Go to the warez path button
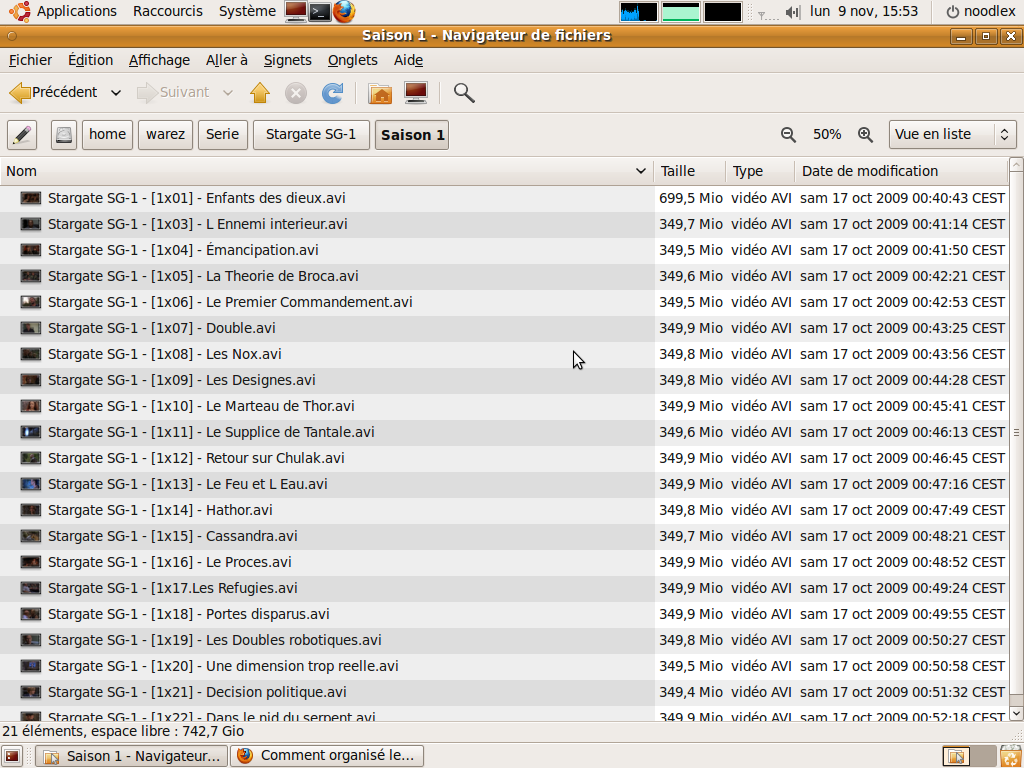Screen dimensions: 1024x768 [165, 135]
